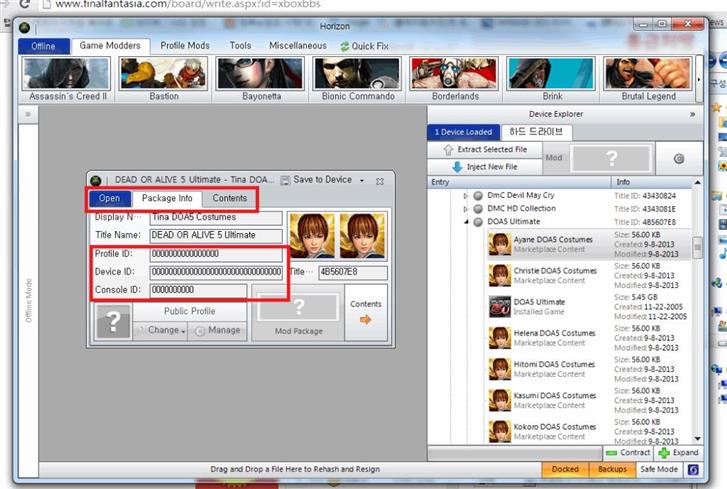
Task: Open the Borderlands game modder
Action: tap(454, 79)
